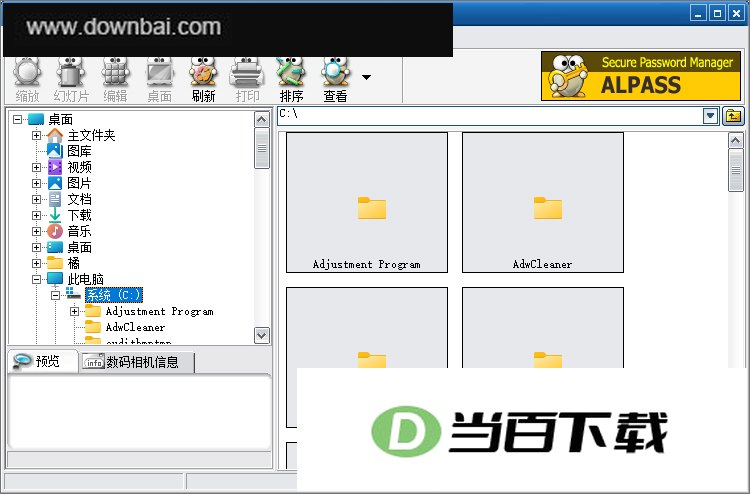This screenshot has width=750, height=494.
Task: Click the Desktop (桌面) wallpaper toolbar icon
Action: tap(159, 79)
